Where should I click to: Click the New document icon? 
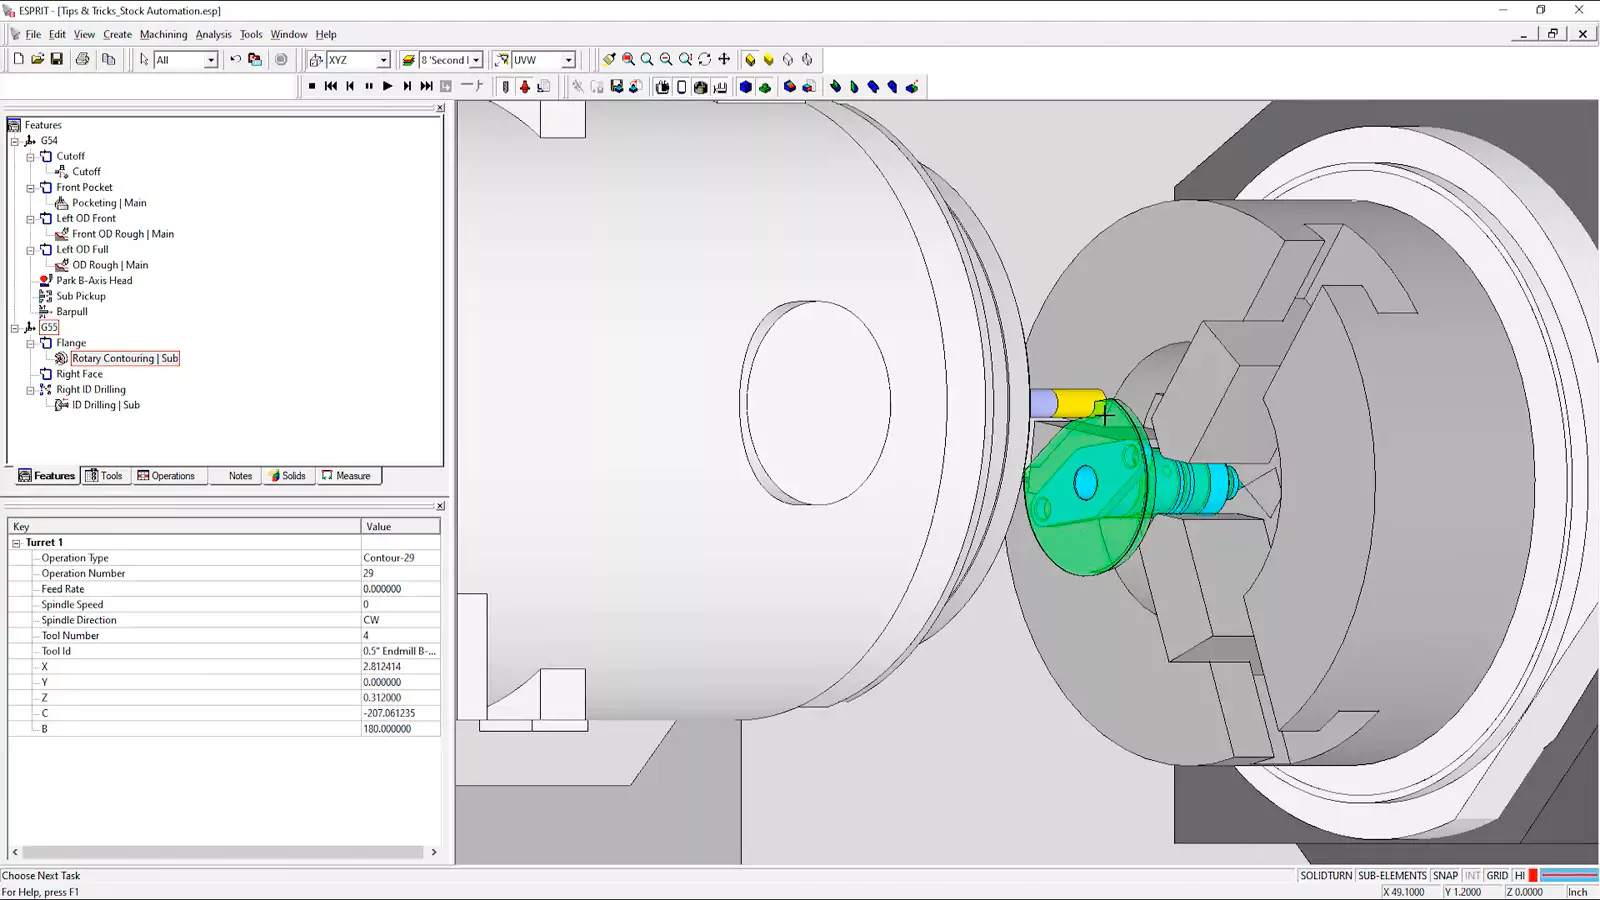(18, 60)
